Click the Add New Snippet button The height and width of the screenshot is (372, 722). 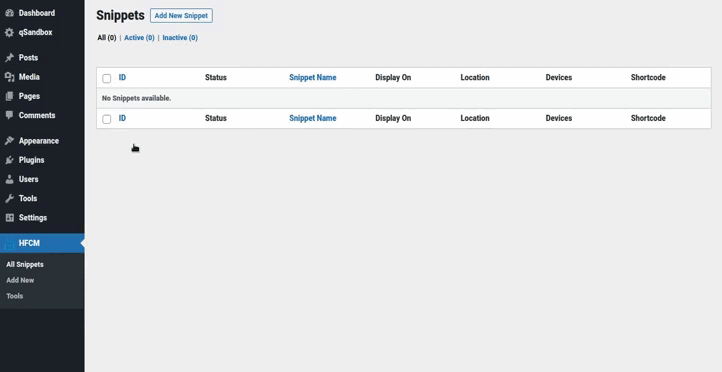tap(181, 15)
